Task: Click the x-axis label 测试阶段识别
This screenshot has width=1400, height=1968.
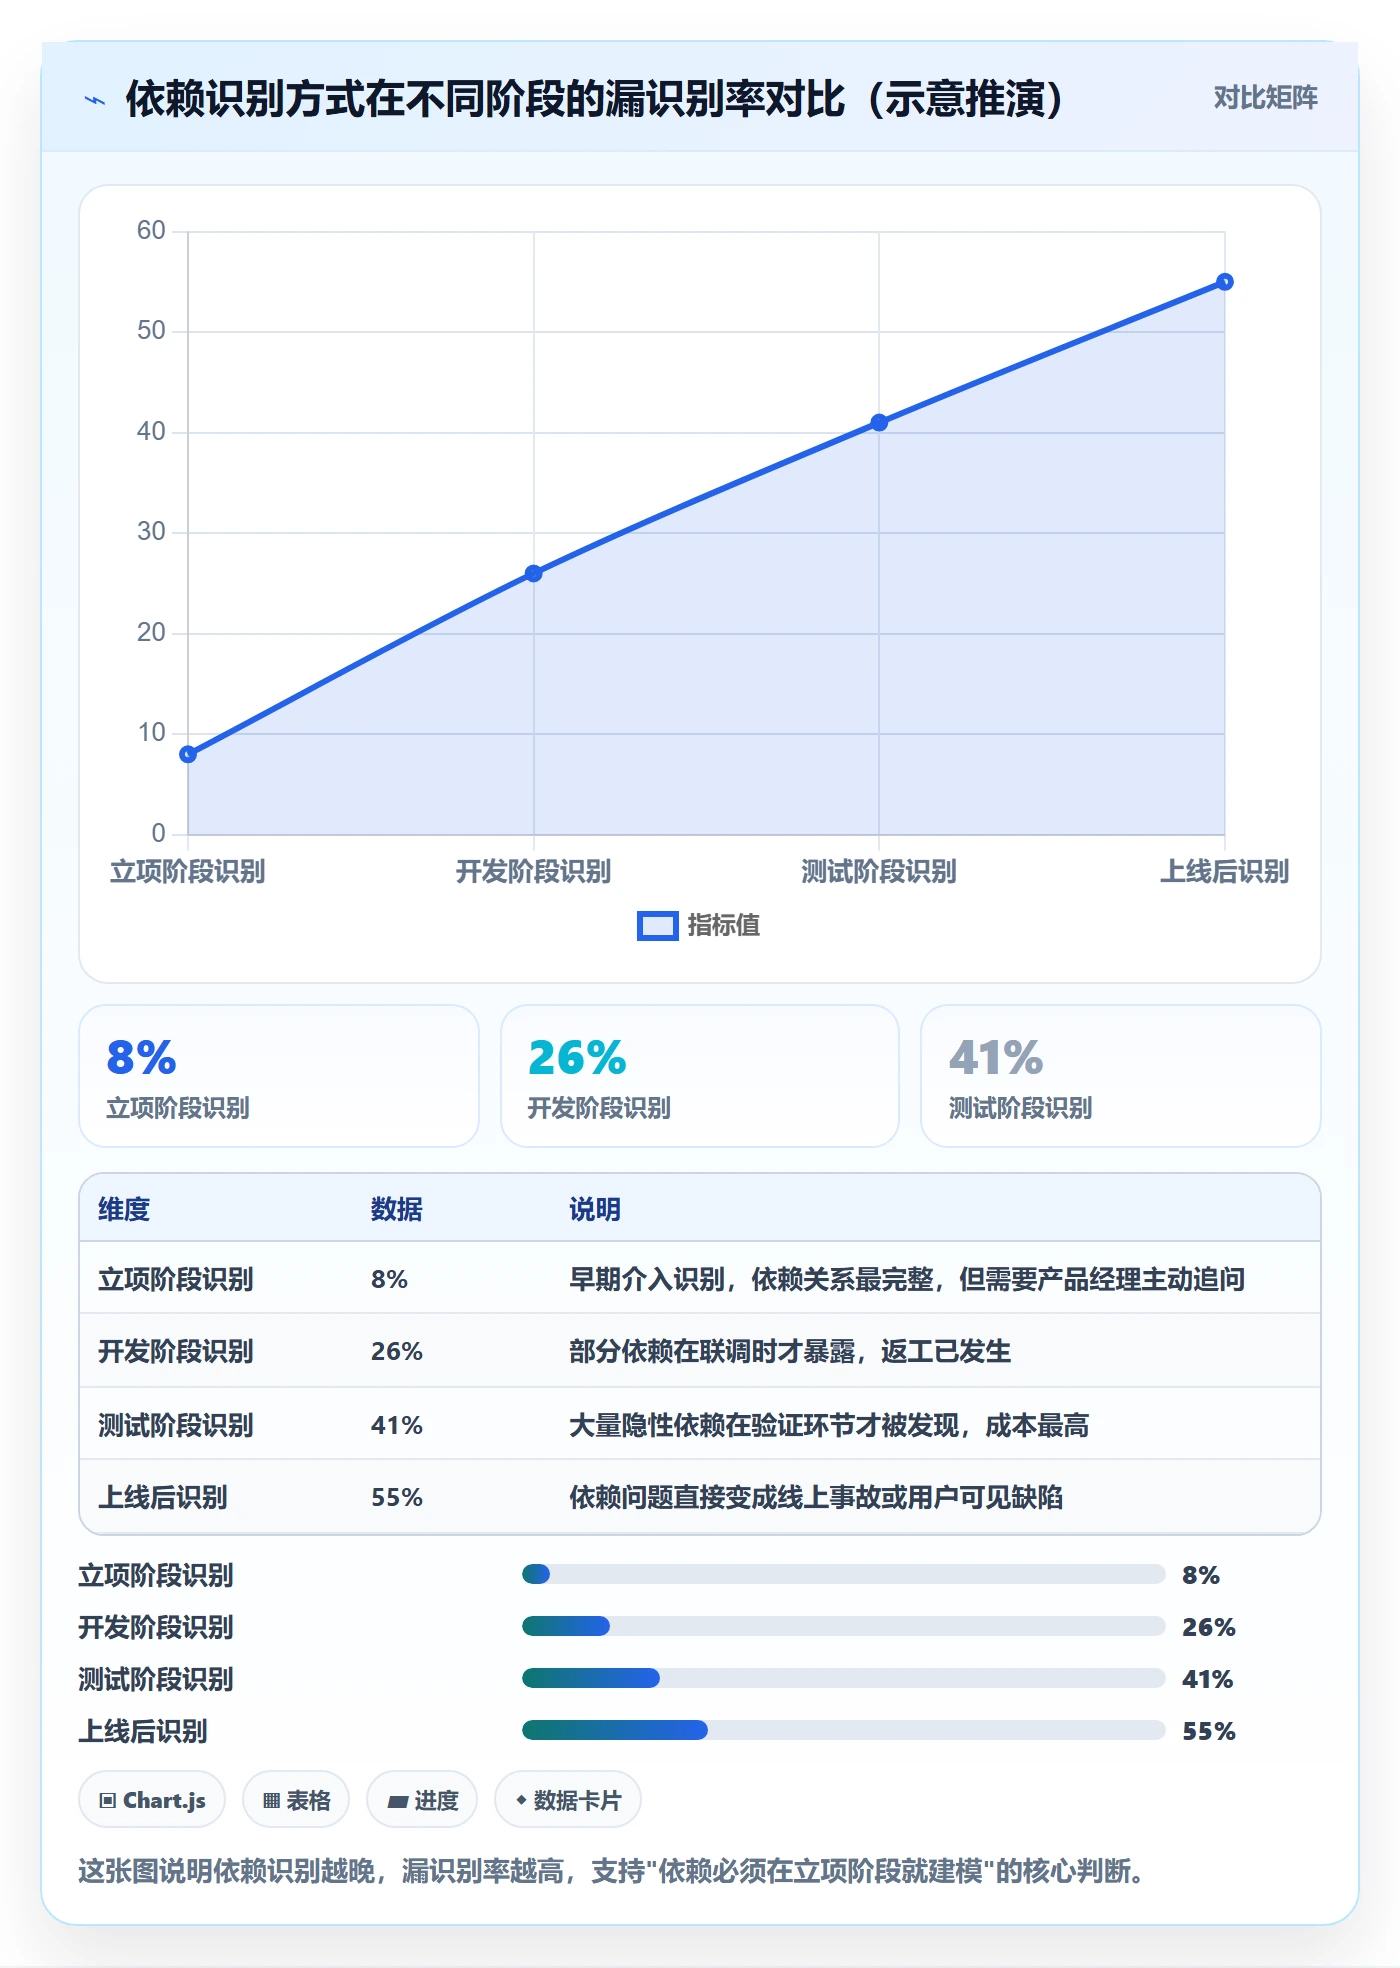Action: [879, 871]
